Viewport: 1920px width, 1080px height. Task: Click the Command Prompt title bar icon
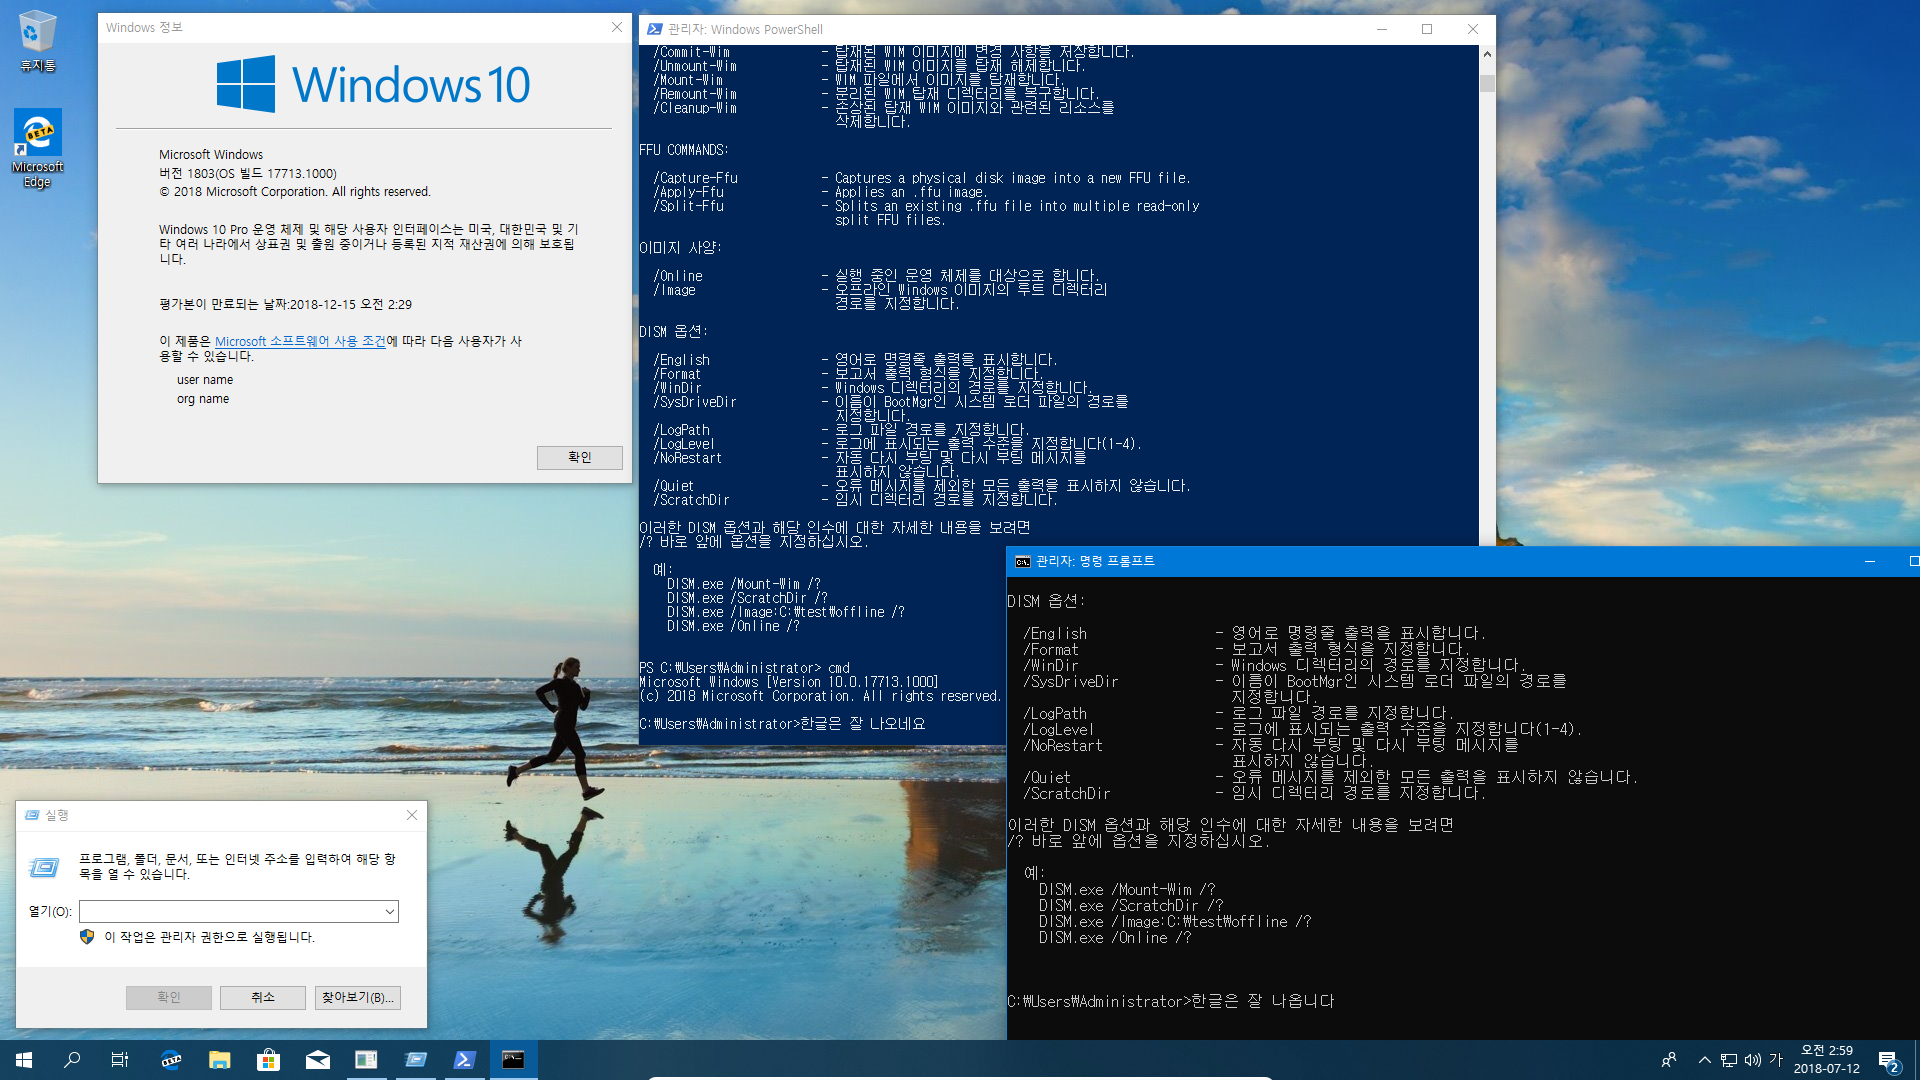[1022, 561]
